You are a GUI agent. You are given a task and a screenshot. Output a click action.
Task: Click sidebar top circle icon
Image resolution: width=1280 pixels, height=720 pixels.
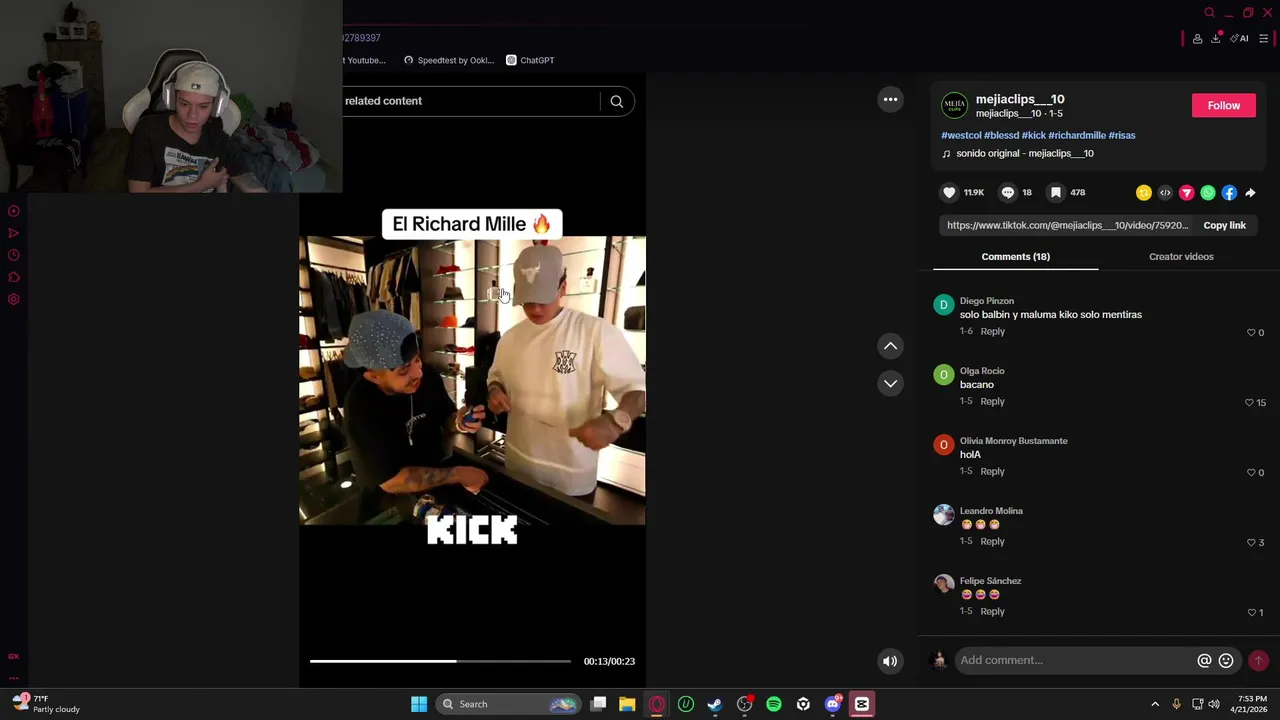coord(14,211)
